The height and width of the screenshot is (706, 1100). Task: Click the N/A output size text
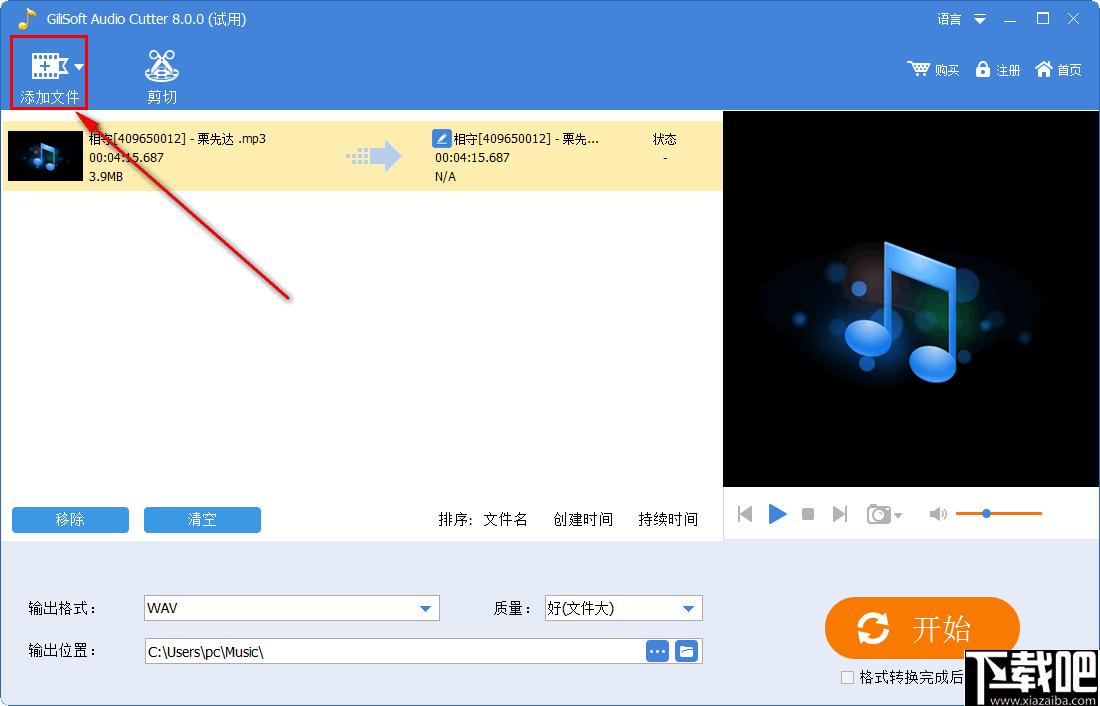[445, 176]
